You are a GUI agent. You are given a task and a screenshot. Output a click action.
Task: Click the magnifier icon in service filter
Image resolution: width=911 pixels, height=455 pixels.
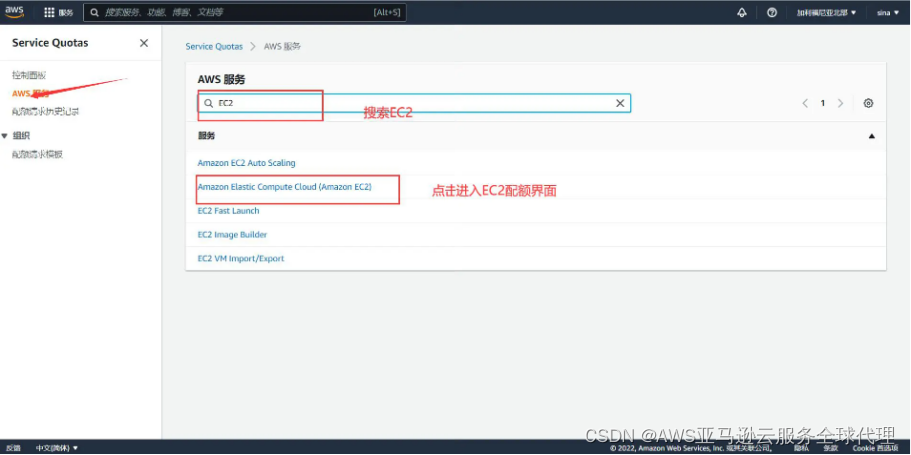click(x=209, y=103)
